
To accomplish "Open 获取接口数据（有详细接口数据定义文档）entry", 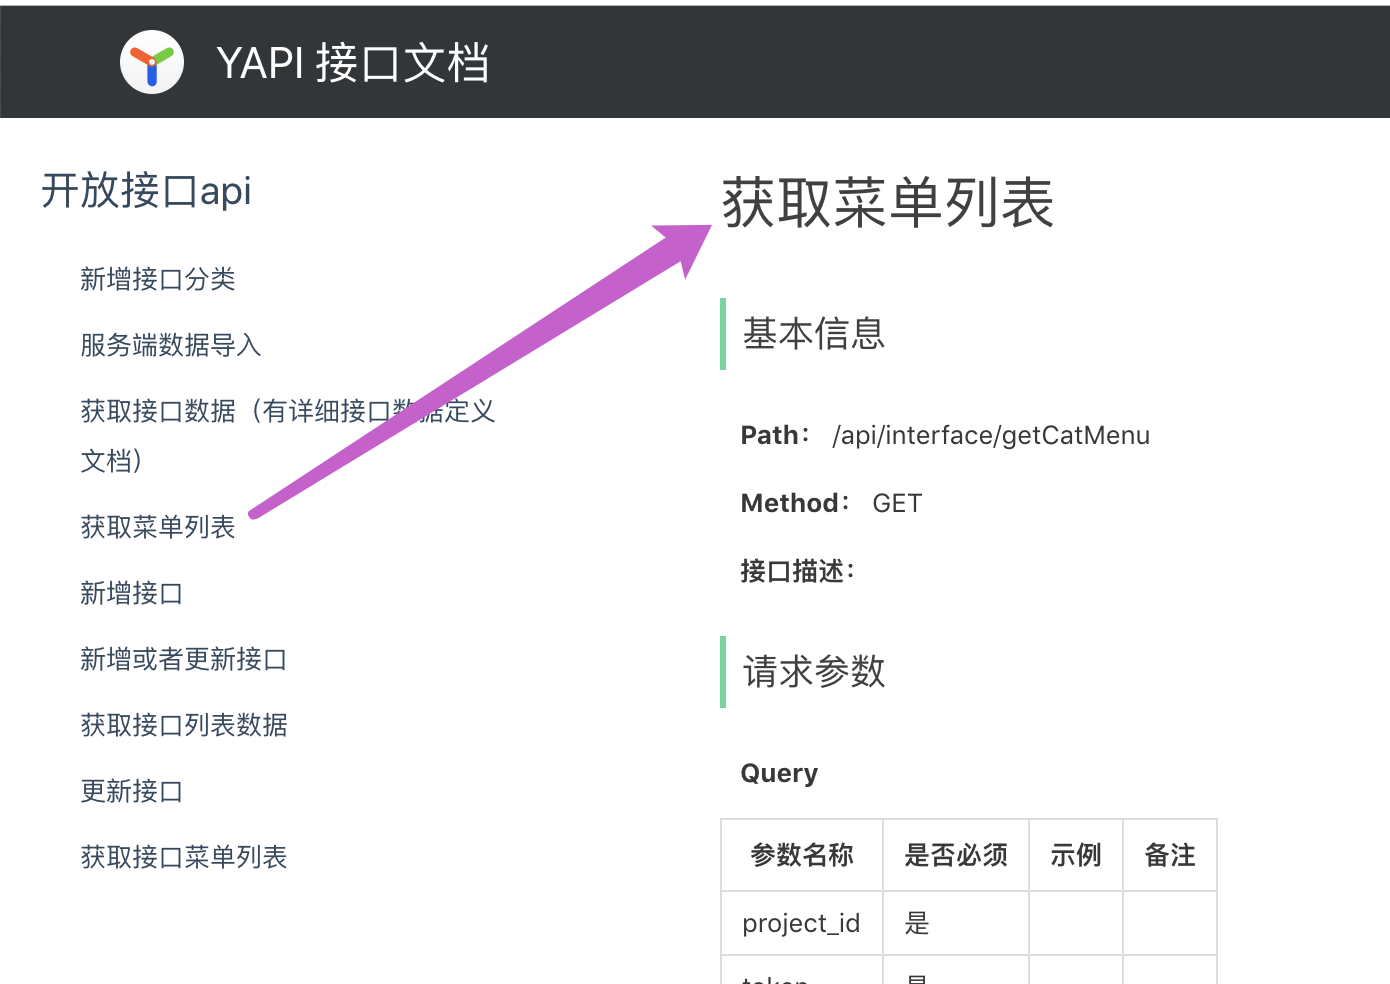I will pyautogui.click(x=288, y=411).
